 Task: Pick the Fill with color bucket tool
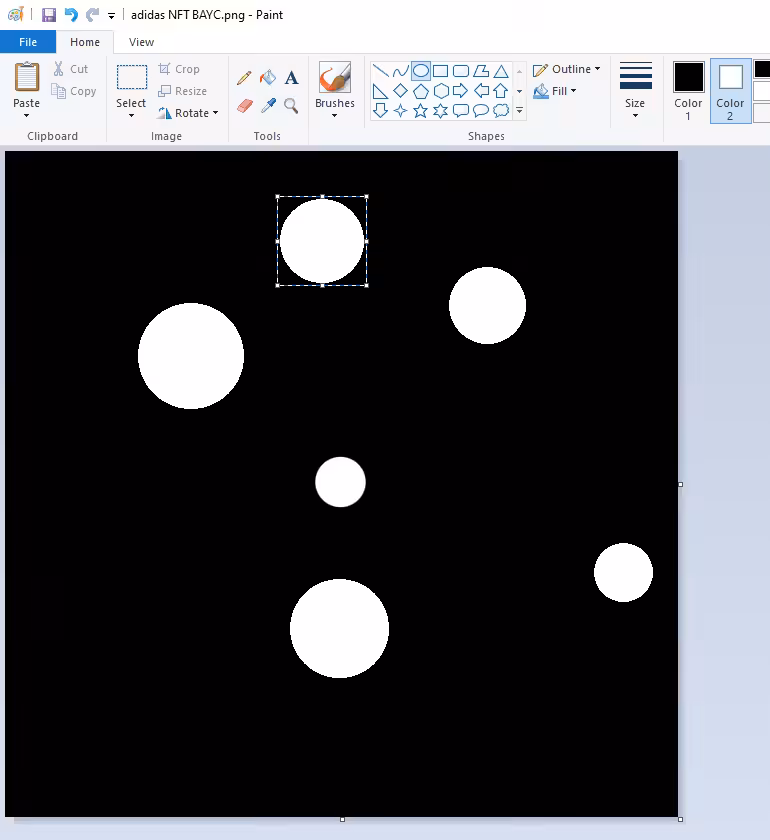coord(268,78)
